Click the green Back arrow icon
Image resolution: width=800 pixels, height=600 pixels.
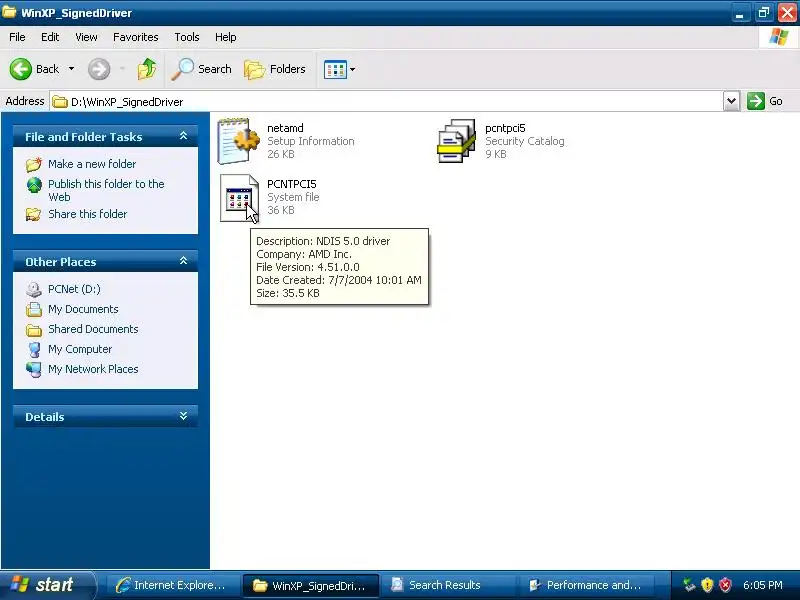(x=20, y=69)
